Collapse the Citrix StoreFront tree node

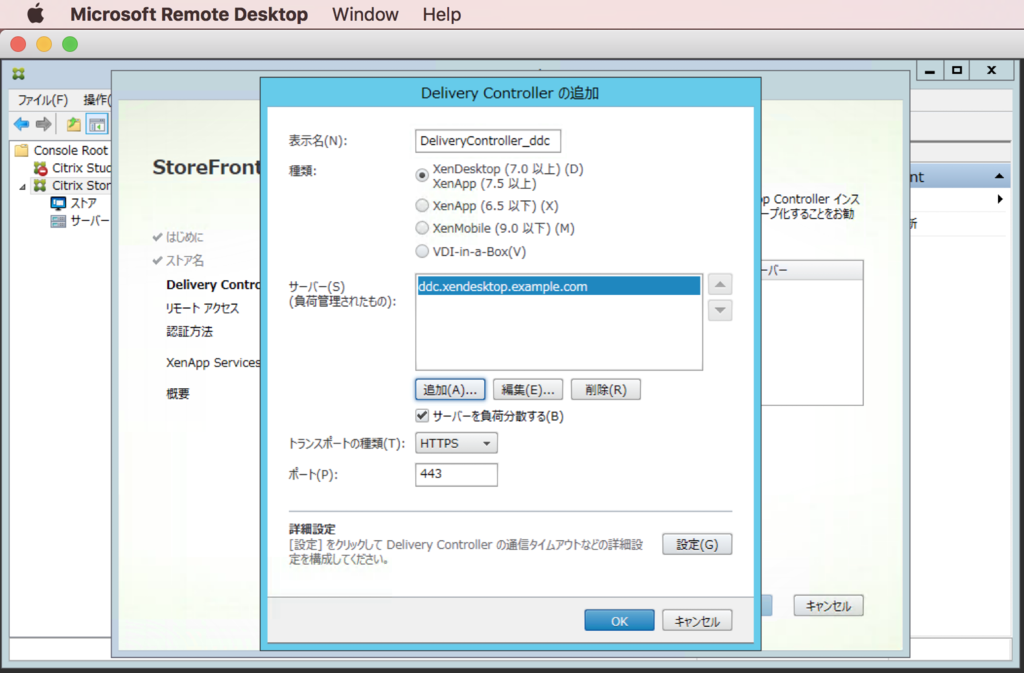[x=23, y=187]
